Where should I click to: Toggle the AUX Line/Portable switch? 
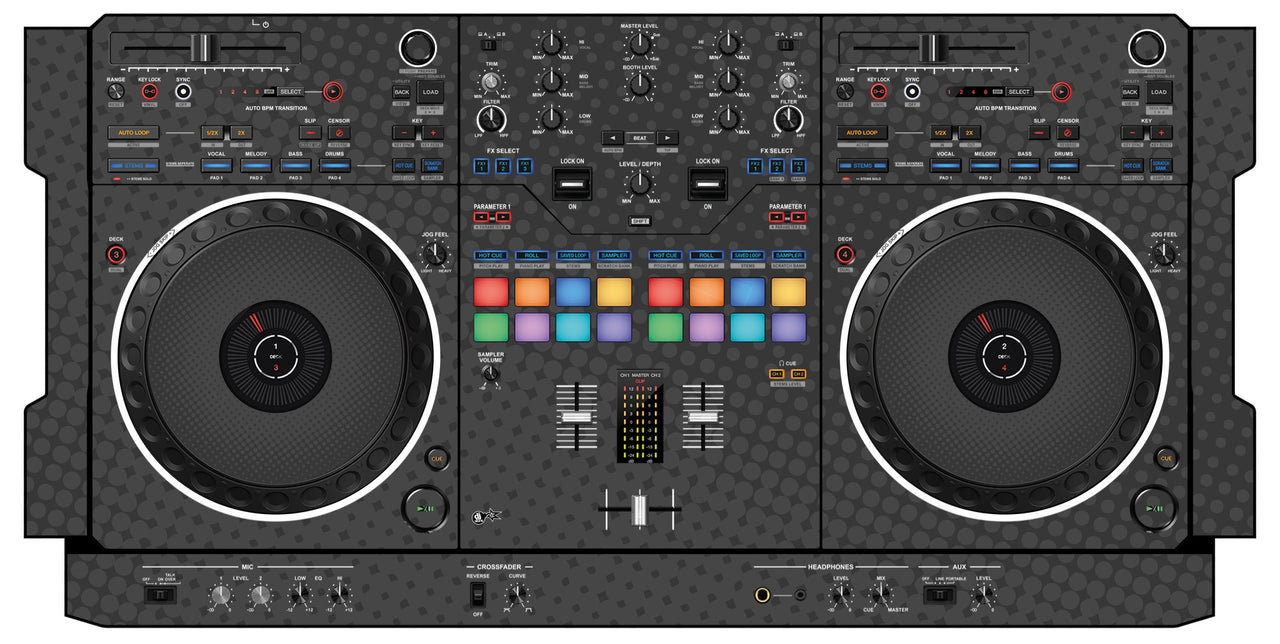pyautogui.click(x=938, y=596)
